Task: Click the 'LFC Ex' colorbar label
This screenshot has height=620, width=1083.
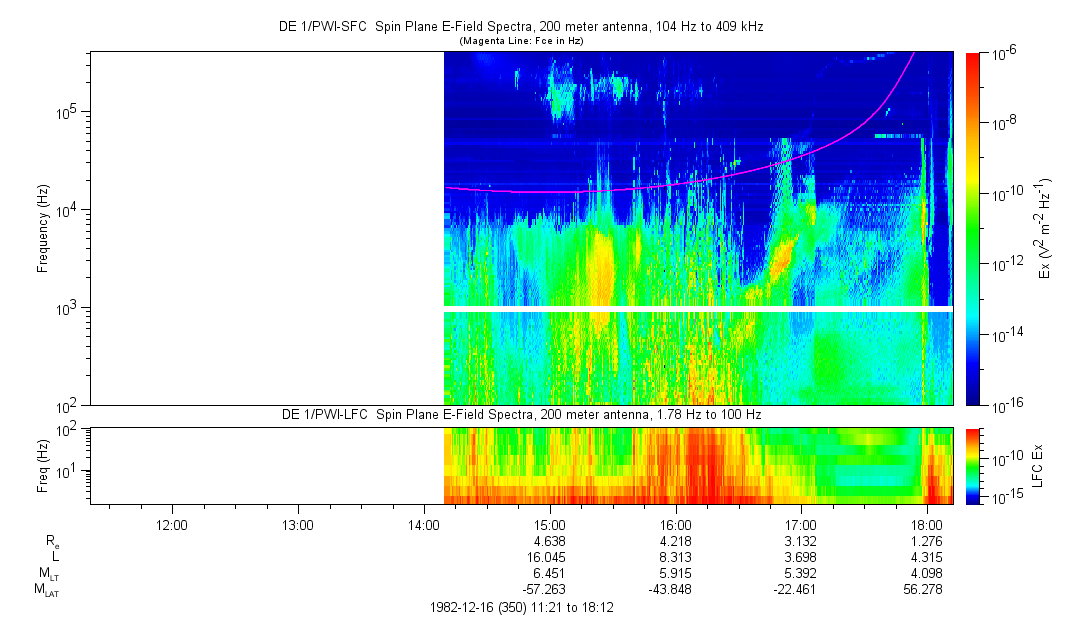Action: click(x=1040, y=464)
